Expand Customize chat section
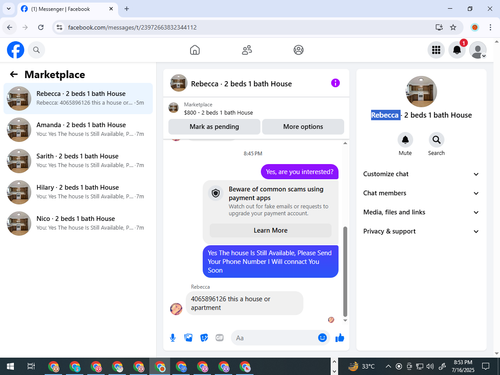Screen dimensions: 500x375 coord(421,174)
